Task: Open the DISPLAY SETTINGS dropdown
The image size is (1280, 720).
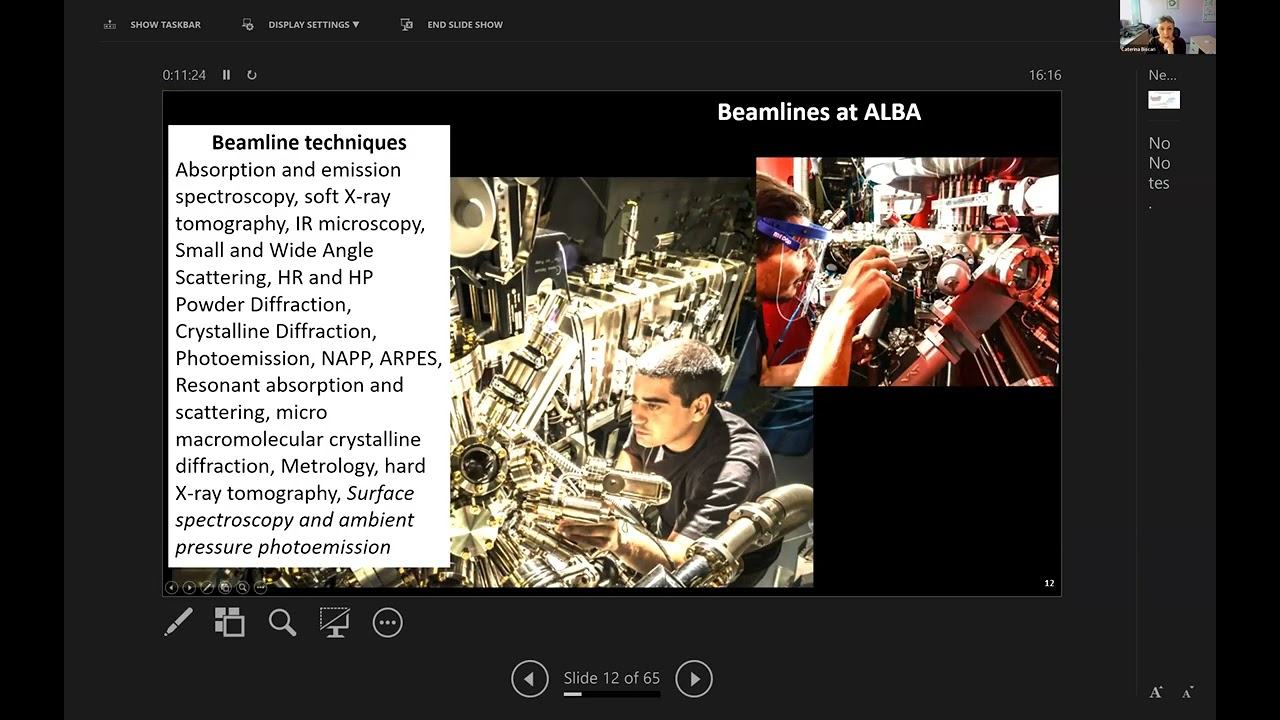Action: pos(313,25)
